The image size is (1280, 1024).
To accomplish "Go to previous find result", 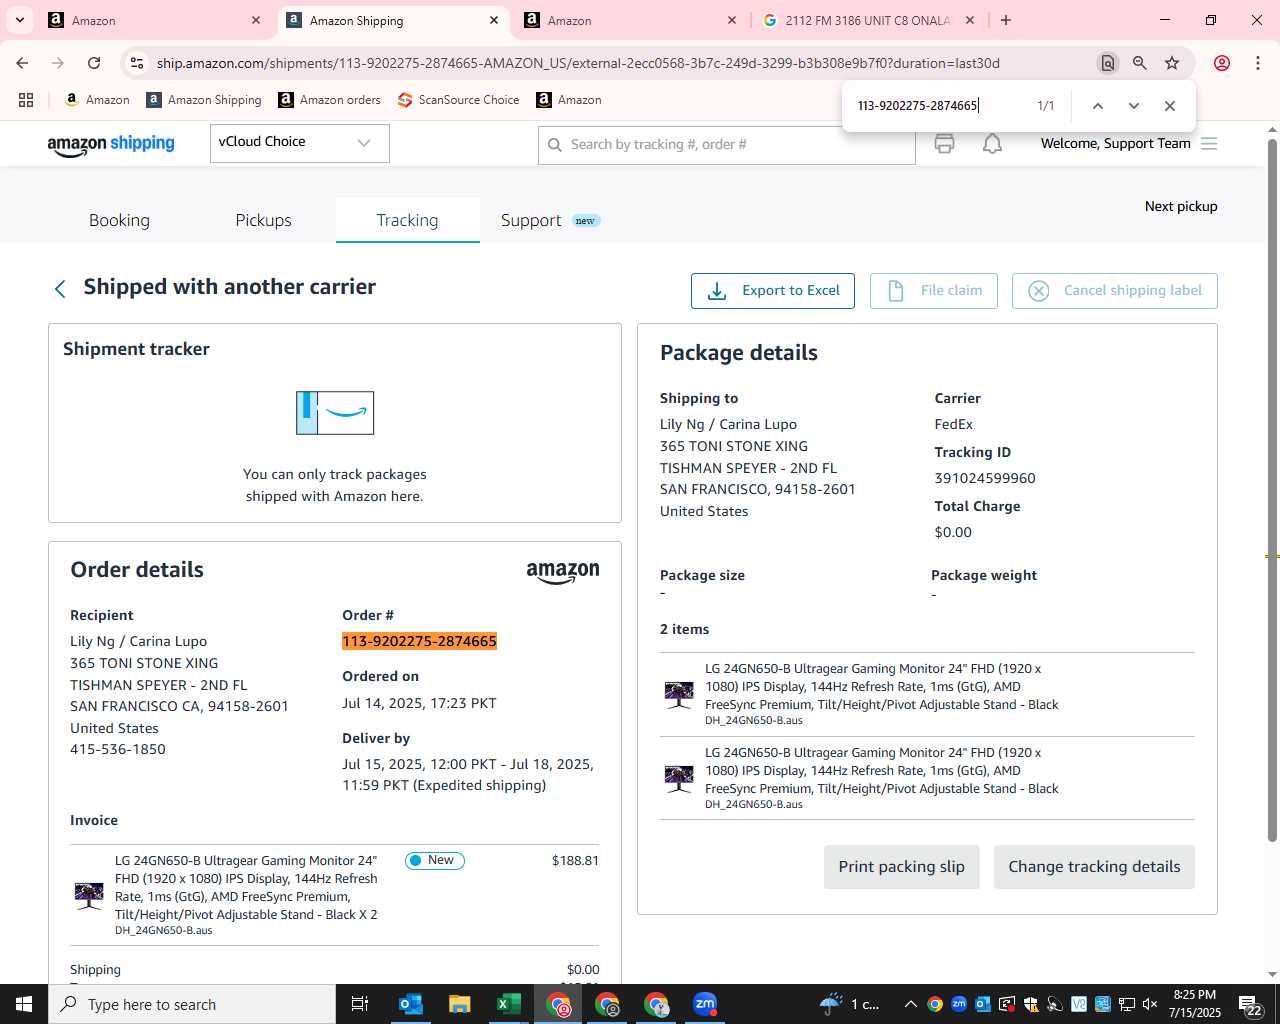I will click(1097, 106).
